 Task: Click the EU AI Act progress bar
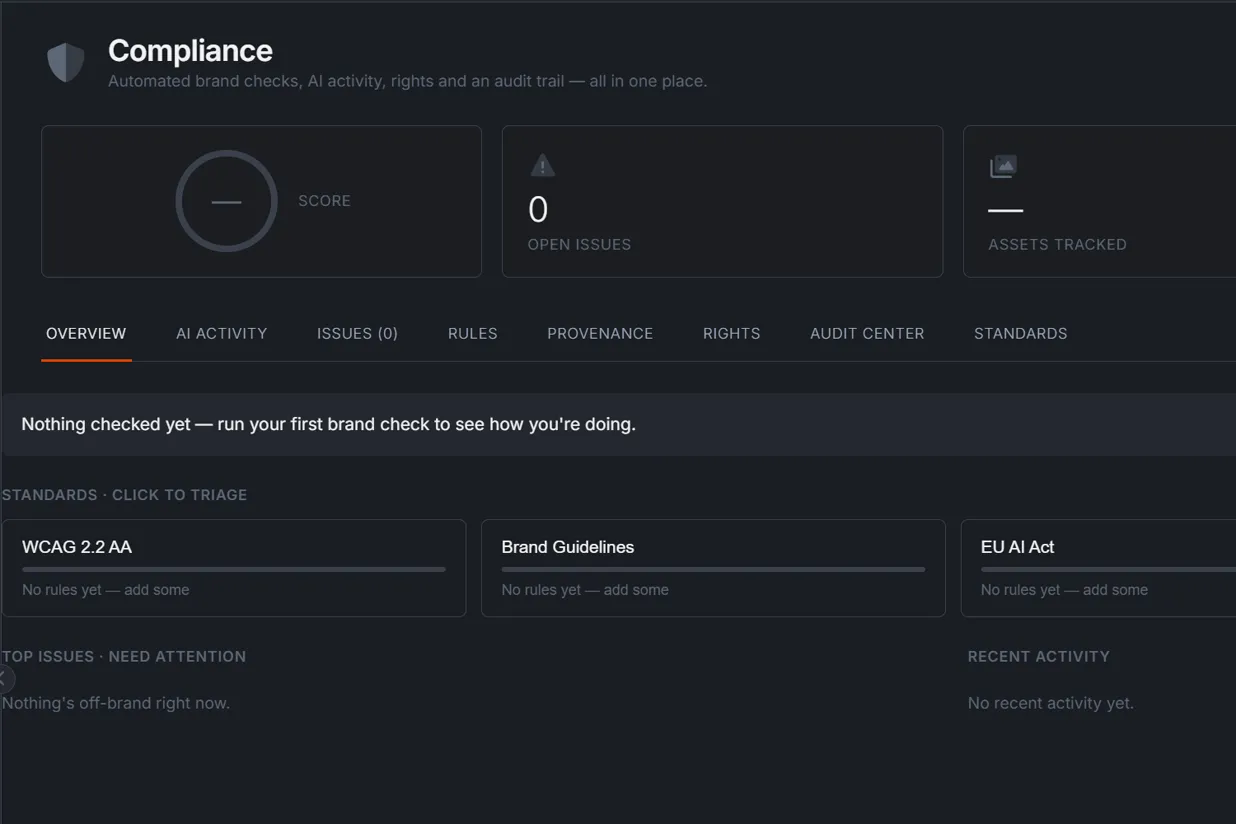pyautogui.click(x=1108, y=570)
